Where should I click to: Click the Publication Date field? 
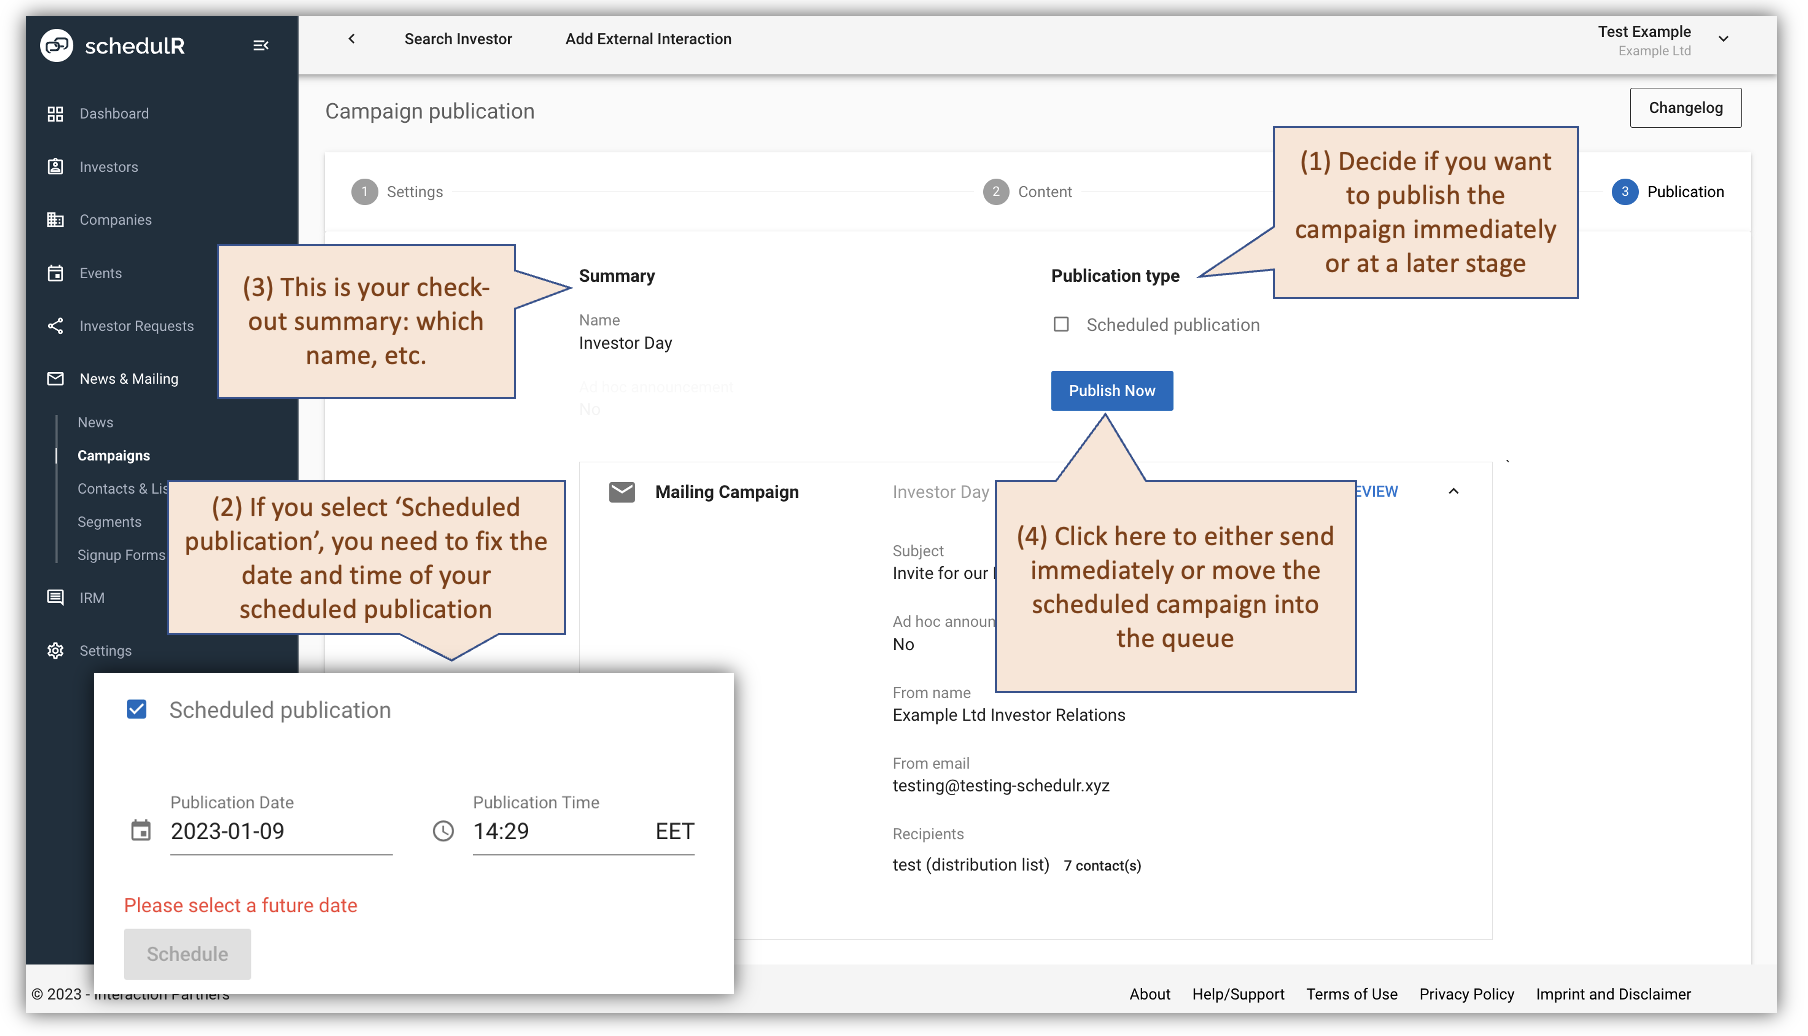click(x=280, y=832)
